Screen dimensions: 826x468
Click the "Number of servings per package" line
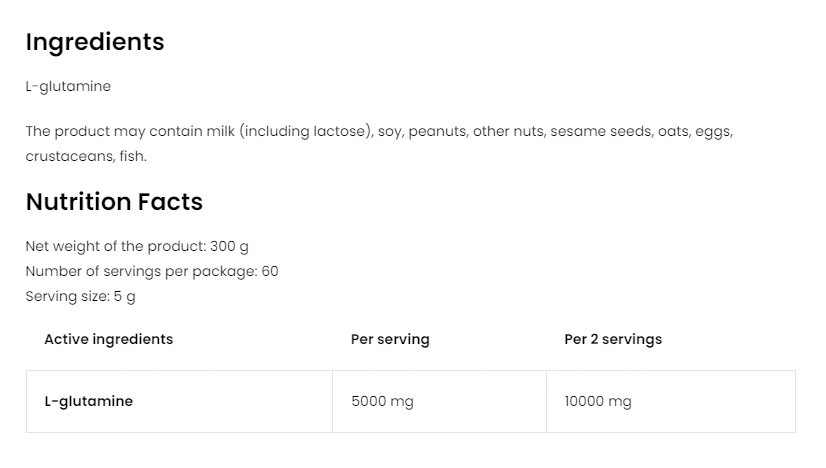152,271
